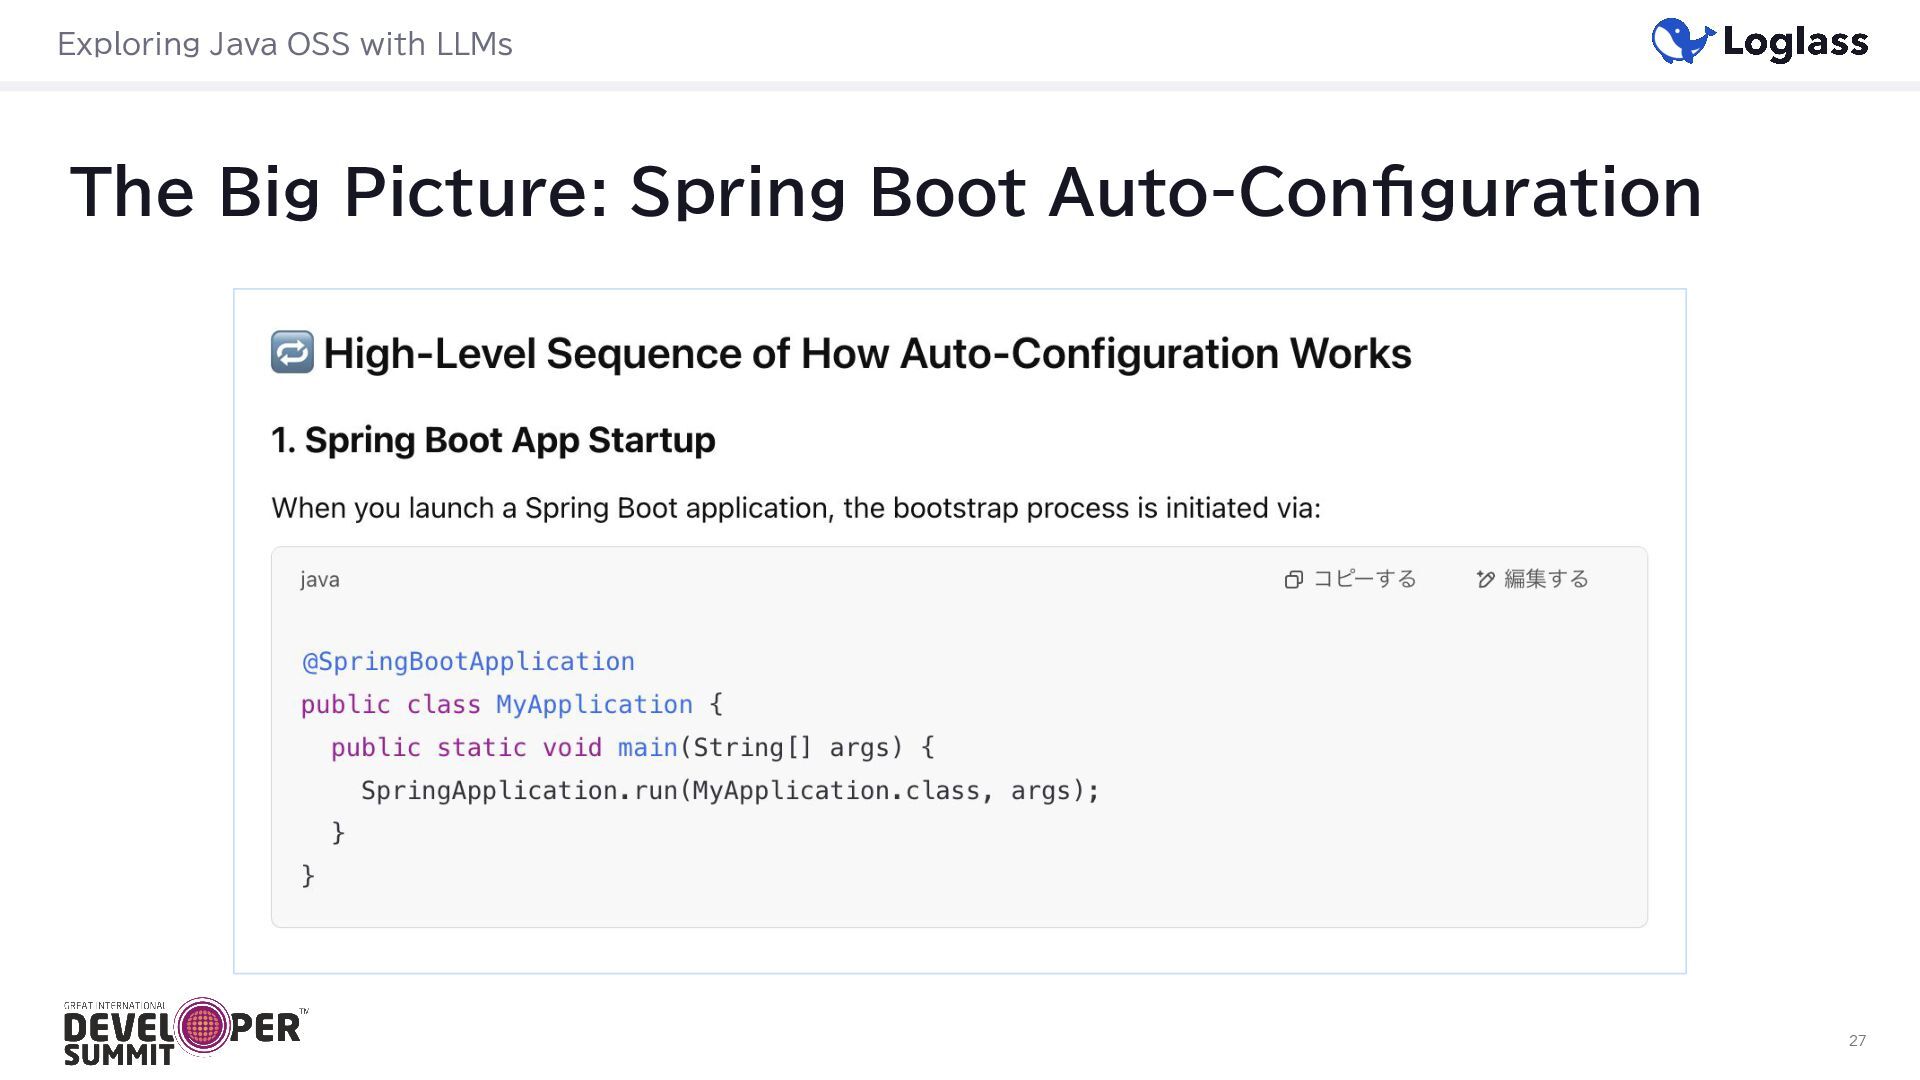Click the Loglass whale logo icon
Viewport: 1920px width, 1080px height.
(1682, 41)
